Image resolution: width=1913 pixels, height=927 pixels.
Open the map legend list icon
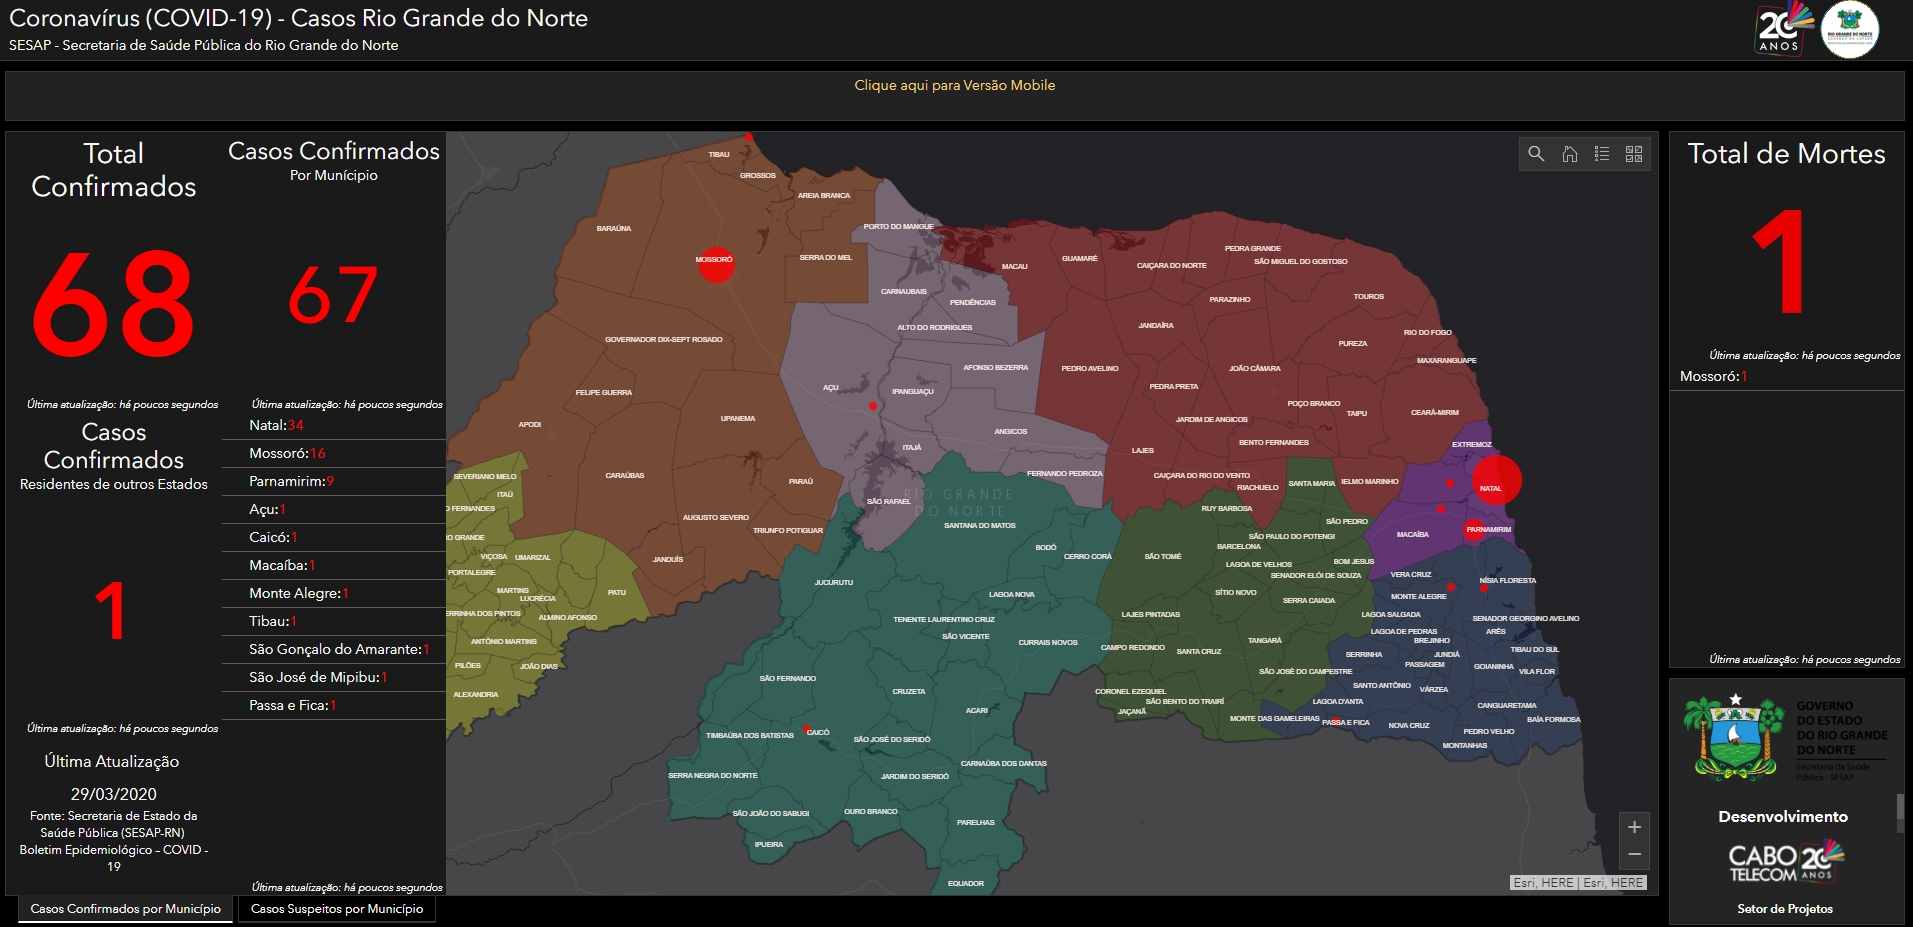[x=1602, y=154]
